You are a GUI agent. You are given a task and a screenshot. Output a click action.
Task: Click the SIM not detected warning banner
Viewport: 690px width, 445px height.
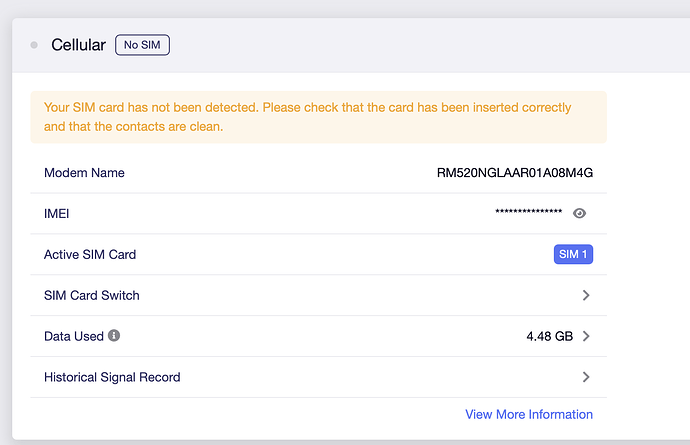(x=319, y=117)
